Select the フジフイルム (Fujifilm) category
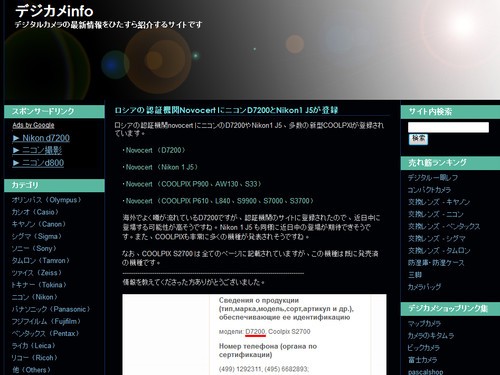Viewport: 500px width, 375px height. tap(46, 321)
